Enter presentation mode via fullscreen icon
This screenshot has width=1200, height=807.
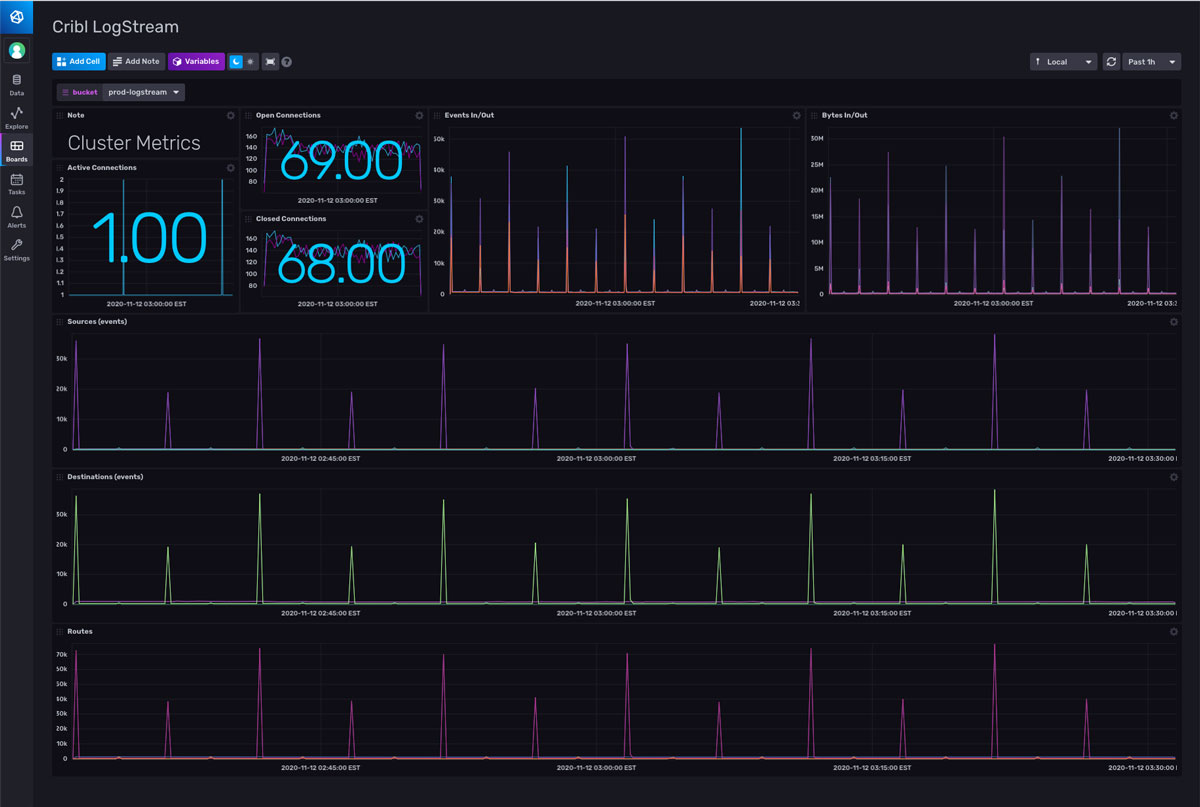tap(270, 62)
